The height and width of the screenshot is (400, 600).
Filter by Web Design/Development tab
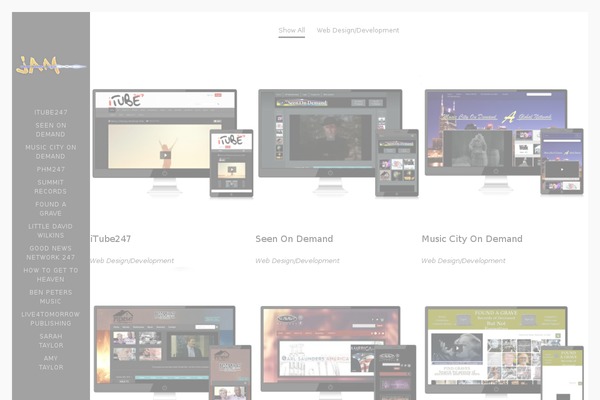(358, 30)
